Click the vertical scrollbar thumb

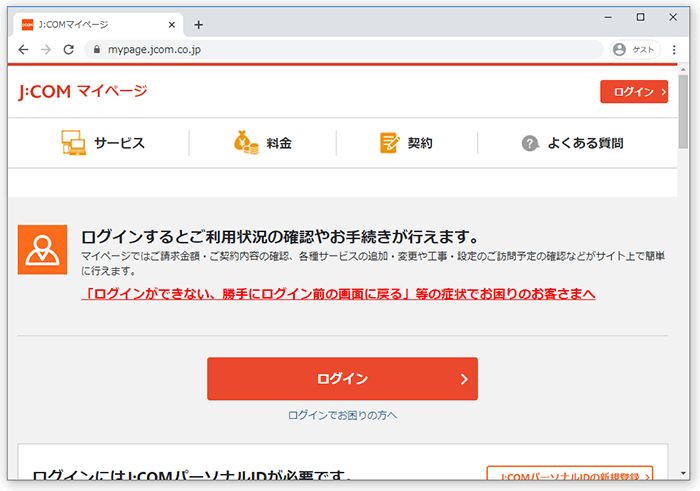click(x=683, y=112)
